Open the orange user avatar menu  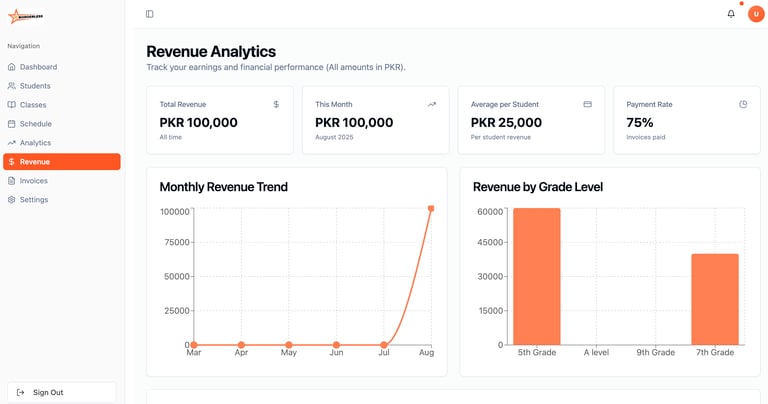pyautogui.click(x=756, y=14)
